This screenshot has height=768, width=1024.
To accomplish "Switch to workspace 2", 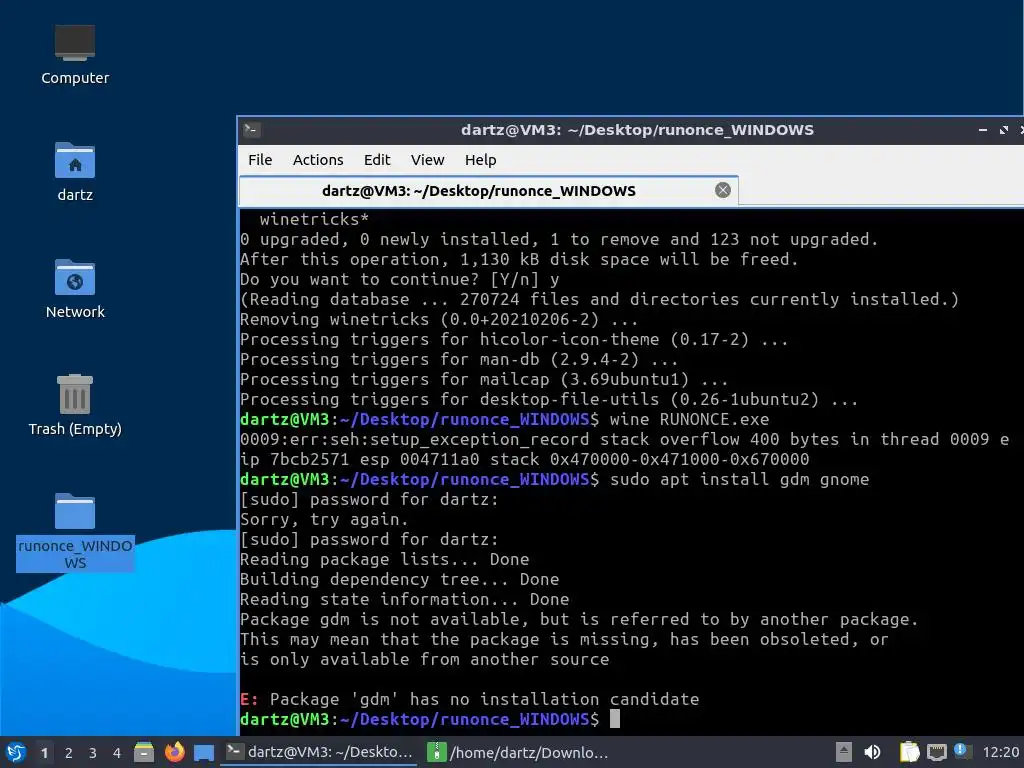I will tap(69, 753).
